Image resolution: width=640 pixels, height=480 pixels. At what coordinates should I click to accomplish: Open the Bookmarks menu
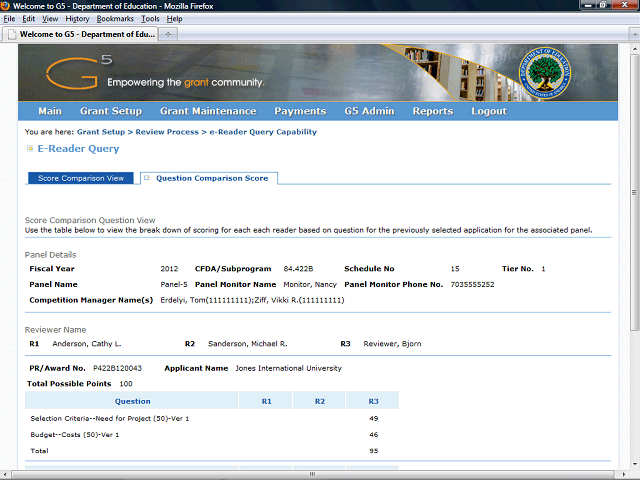click(115, 19)
